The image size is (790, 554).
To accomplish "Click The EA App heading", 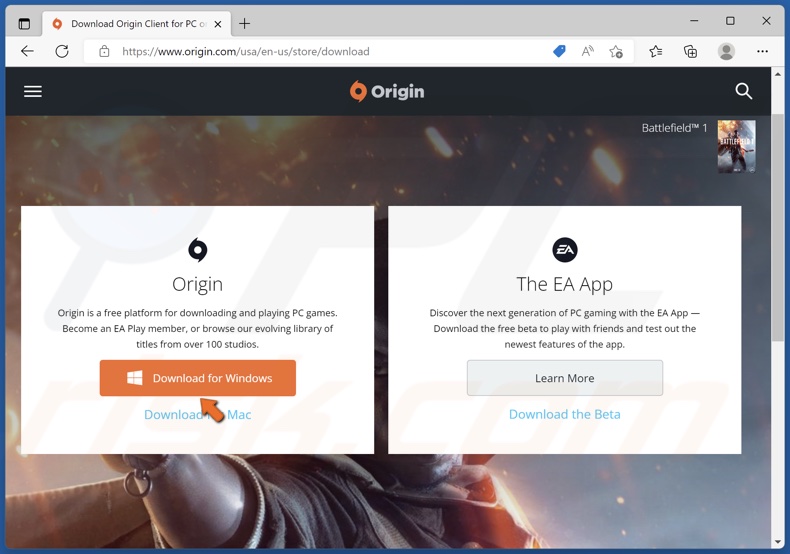I will [x=565, y=284].
